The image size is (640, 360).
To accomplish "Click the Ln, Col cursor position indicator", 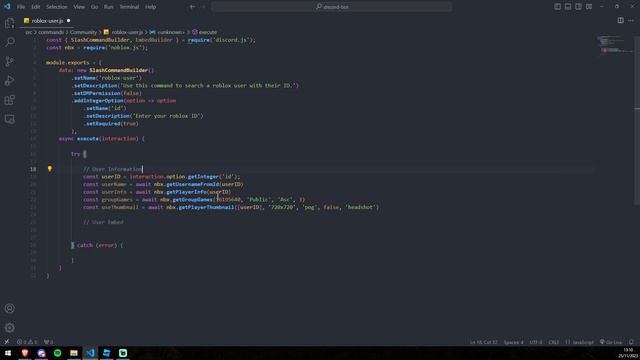I will click(x=483, y=342).
